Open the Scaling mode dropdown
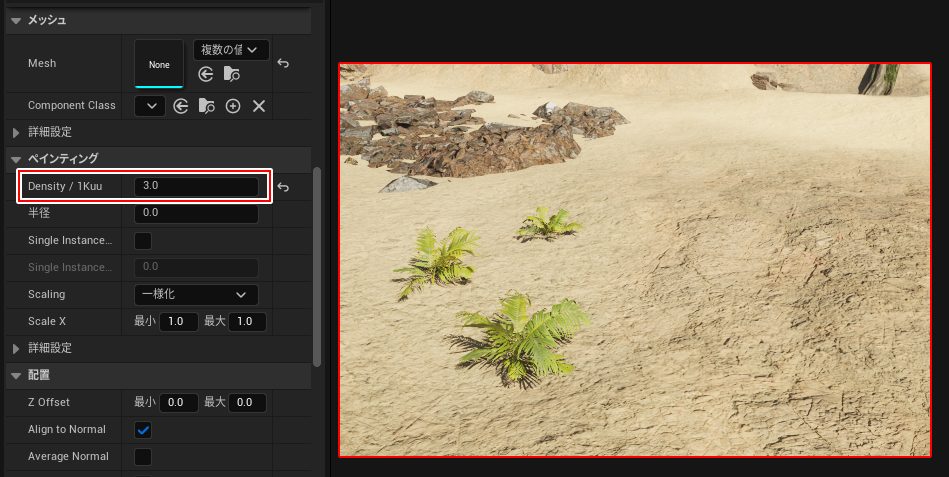This screenshot has height=477, width=949. tap(196, 295)
